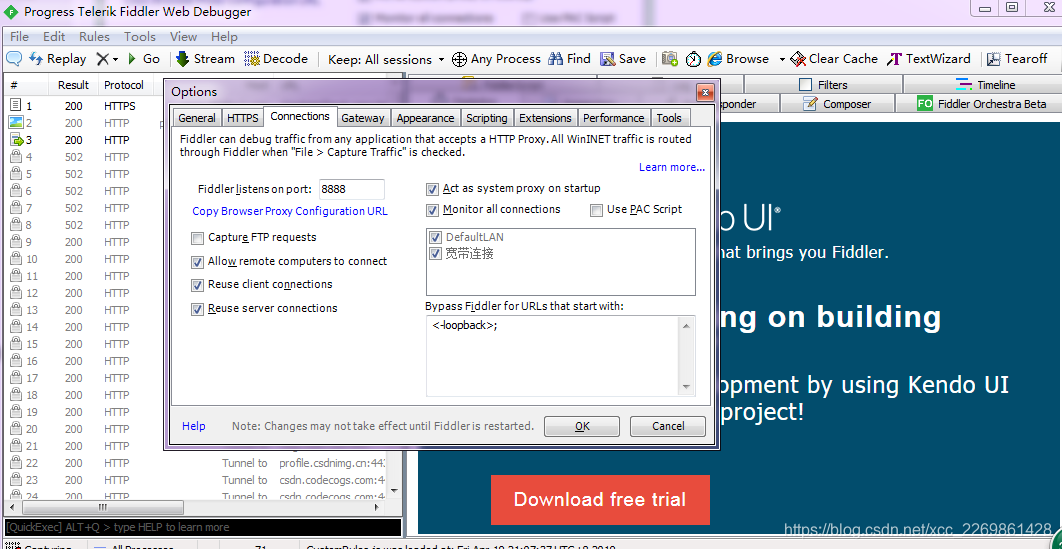The image size is (1062, 549).
Task: Toggle Reuse client connections checkbox
Action: [x=198, y=285]
